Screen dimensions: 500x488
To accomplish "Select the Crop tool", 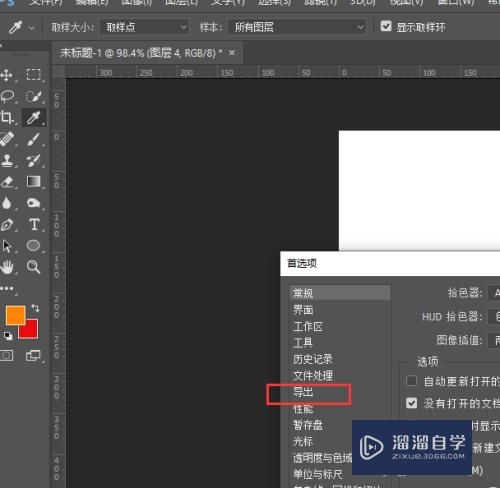I will (6, 117).
